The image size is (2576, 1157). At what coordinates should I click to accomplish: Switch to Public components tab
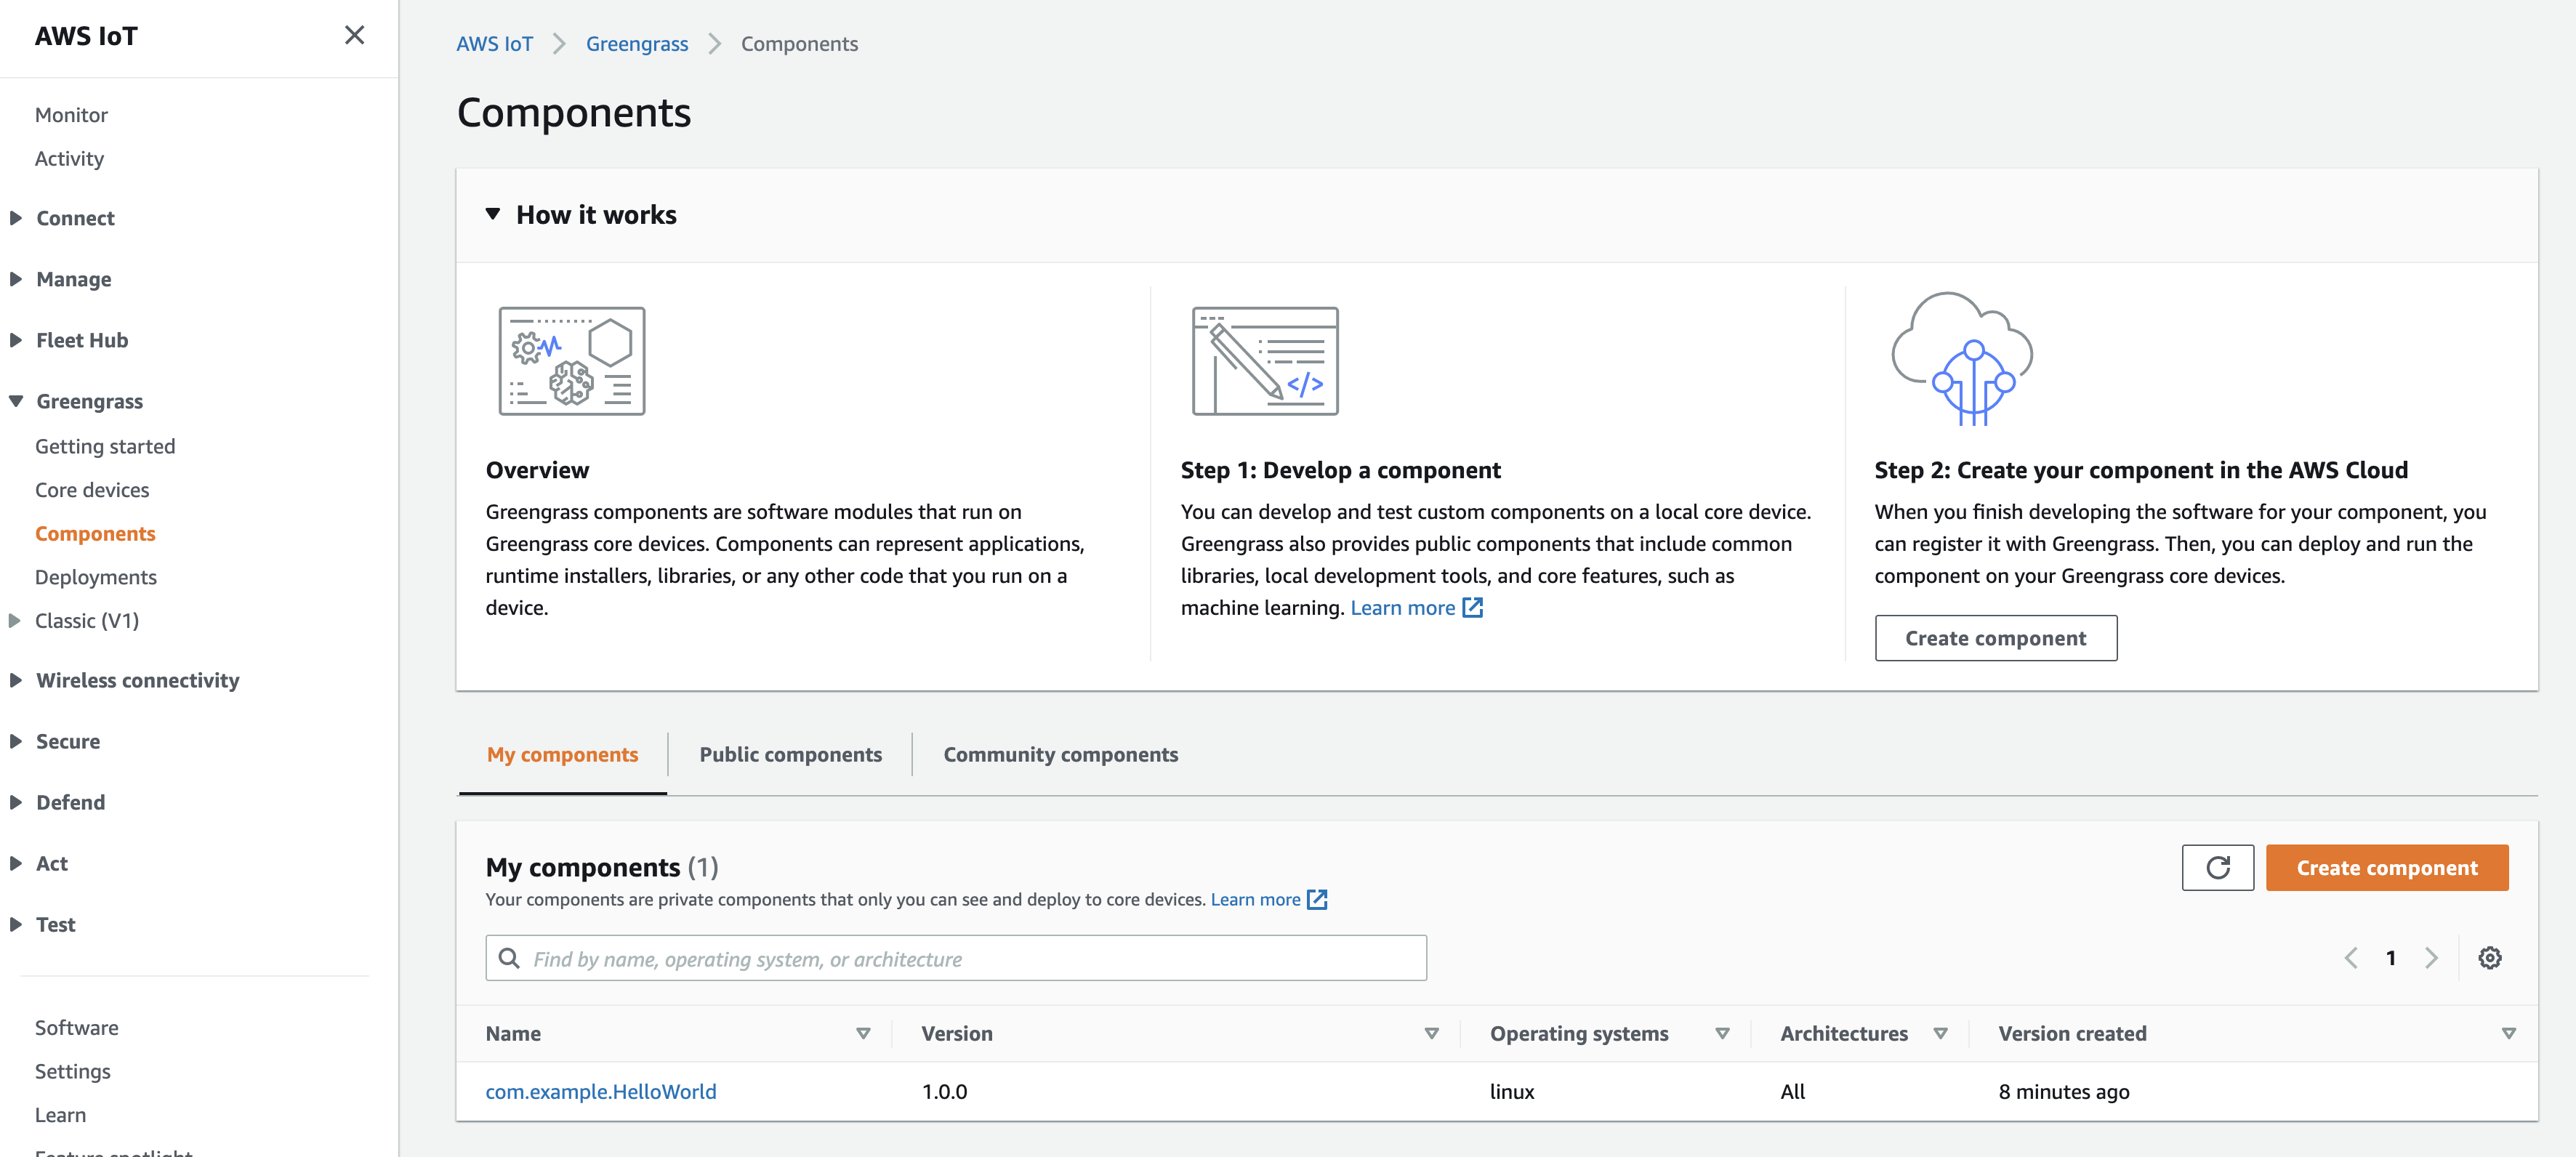pyautogui.click(x=790, y=754)
